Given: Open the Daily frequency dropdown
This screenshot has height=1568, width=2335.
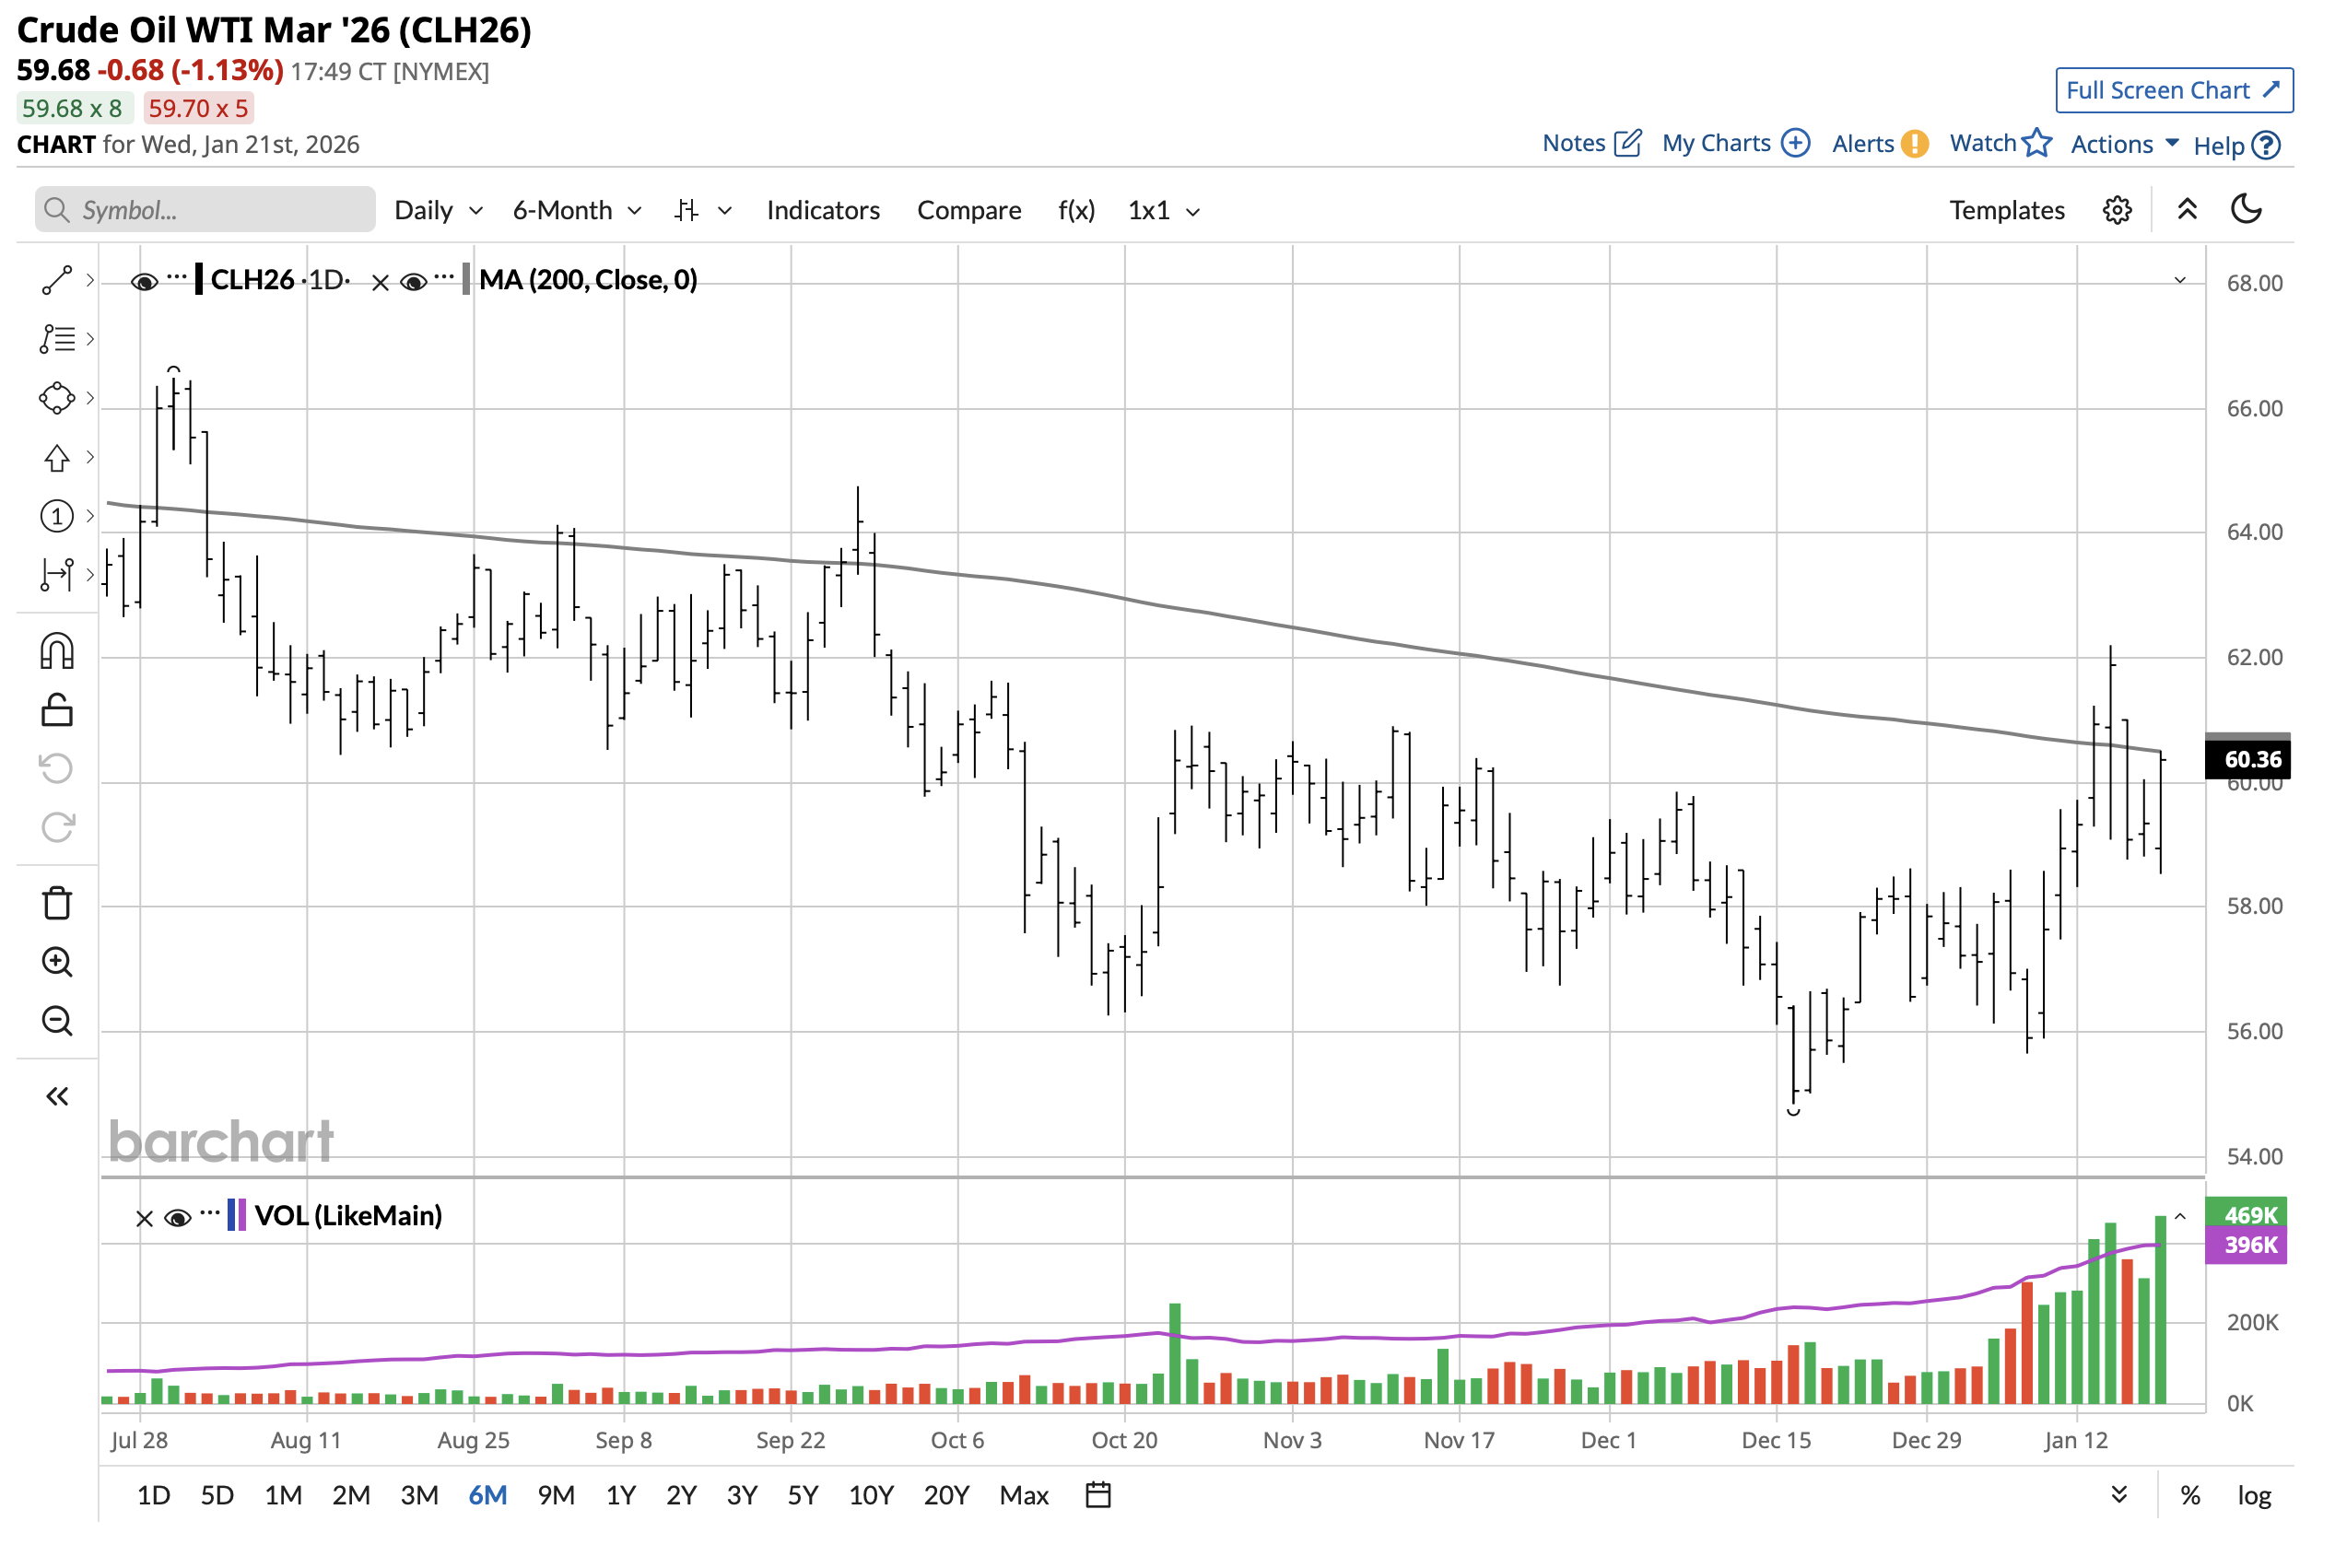Looking at the screenshot, I should 438,210.
